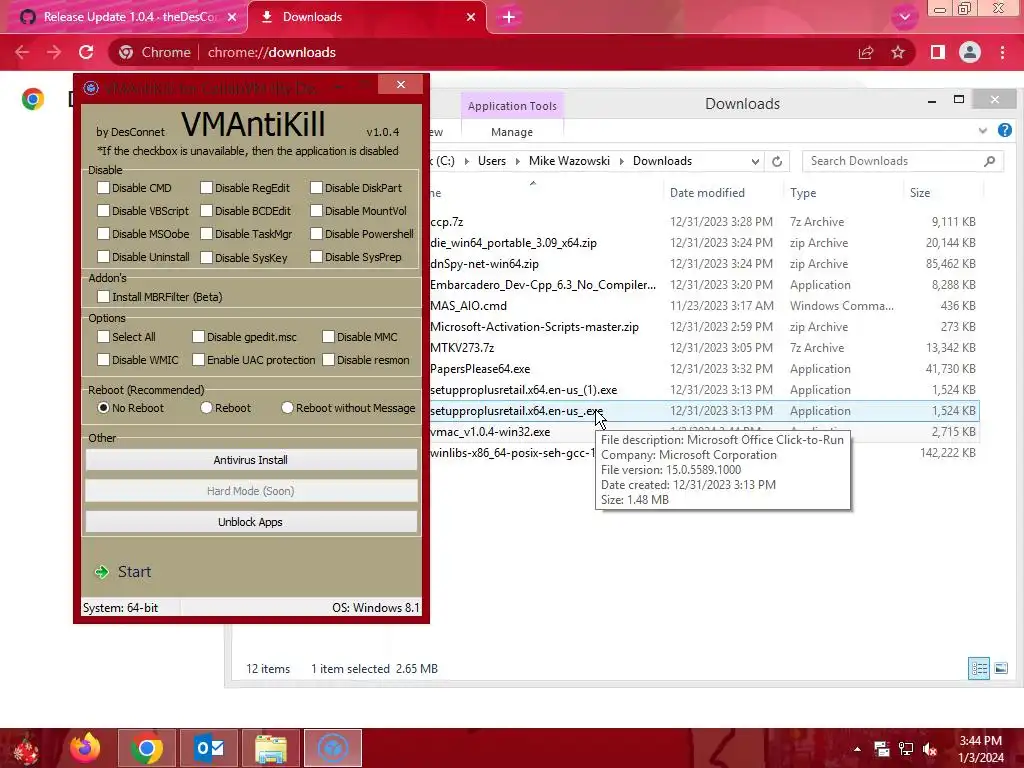Screen dimensions: 1024x768
Task: Sort by Size column header
Action: coord(920,193)
